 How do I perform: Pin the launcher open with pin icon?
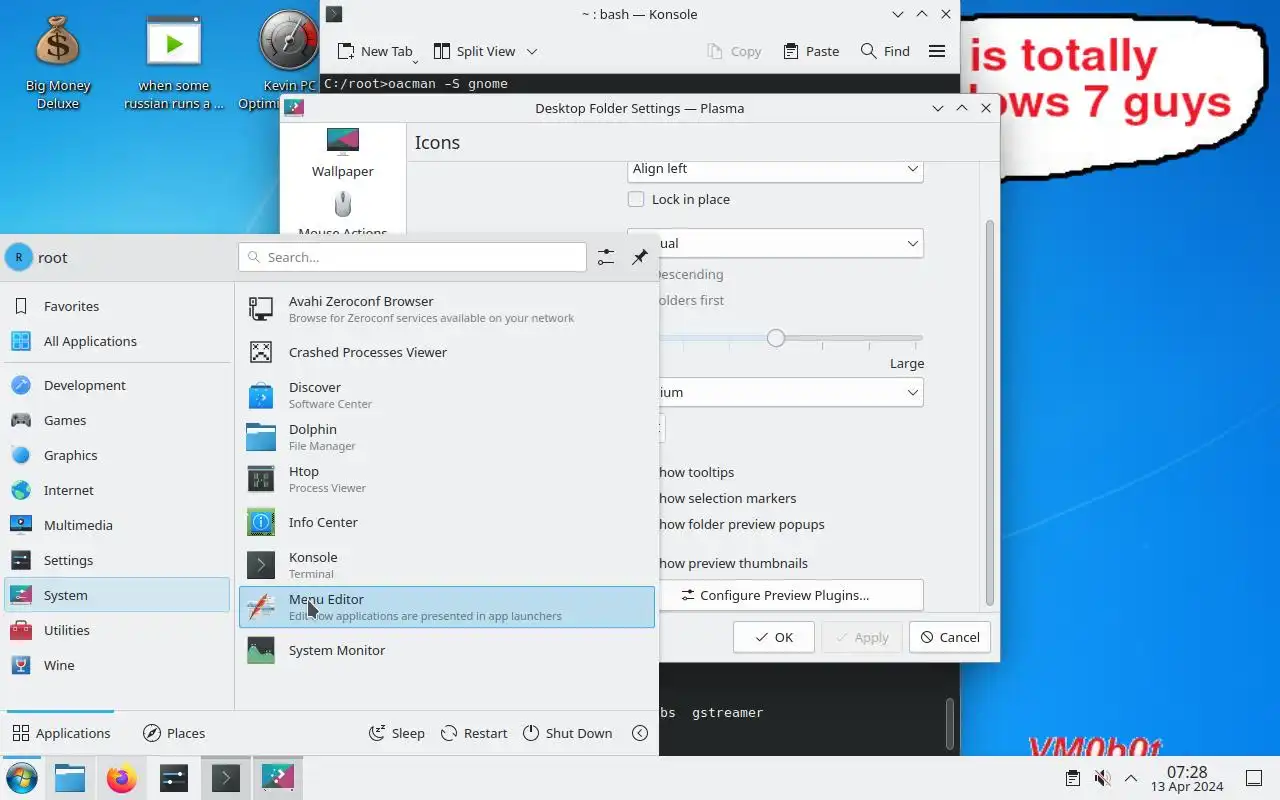tap(640, 257)
